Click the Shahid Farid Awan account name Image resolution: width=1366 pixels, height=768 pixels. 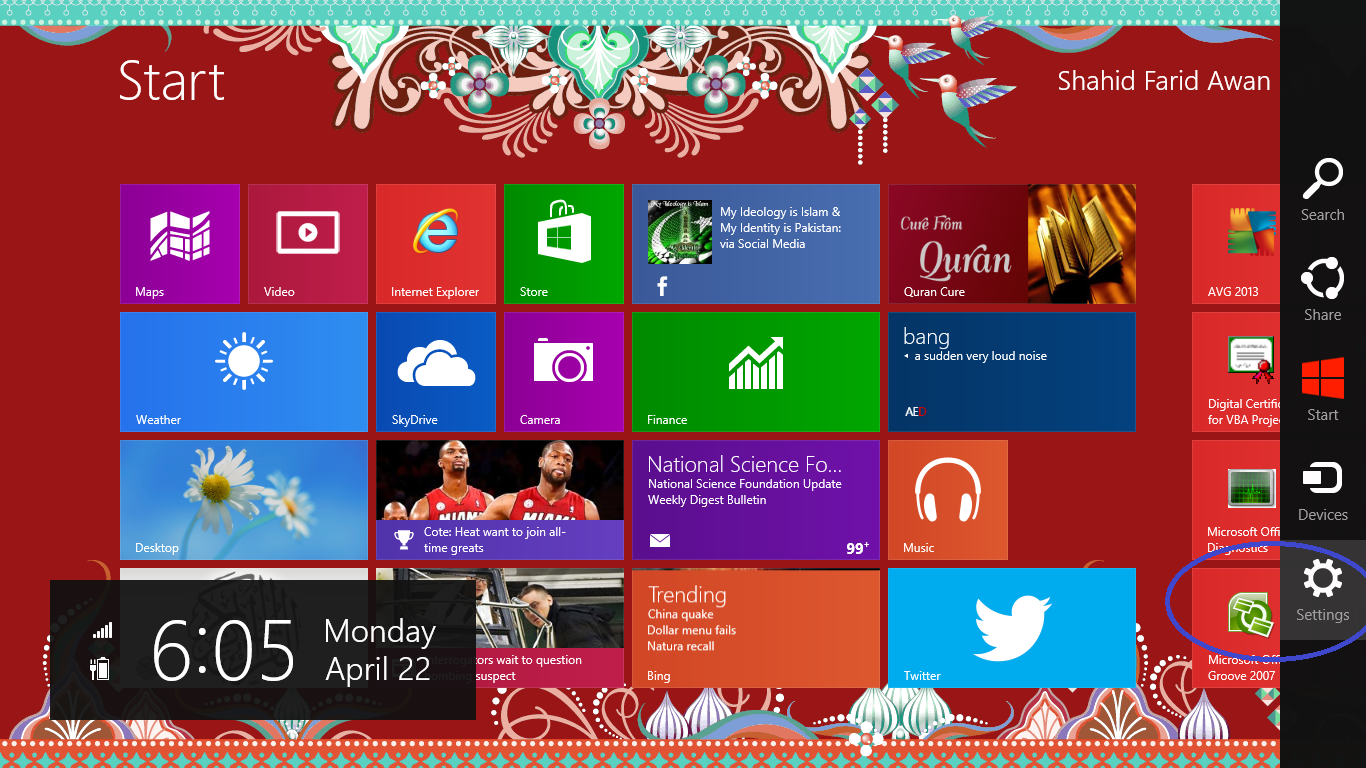click(x=1164, y=81)
